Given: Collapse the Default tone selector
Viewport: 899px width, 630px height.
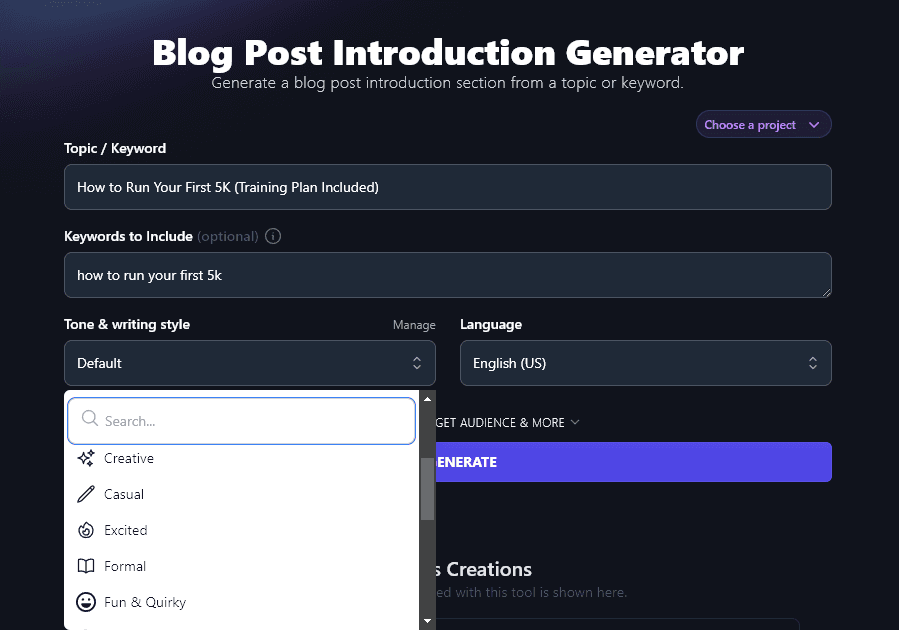Looking at the screenshot, I should coord(249,363).
